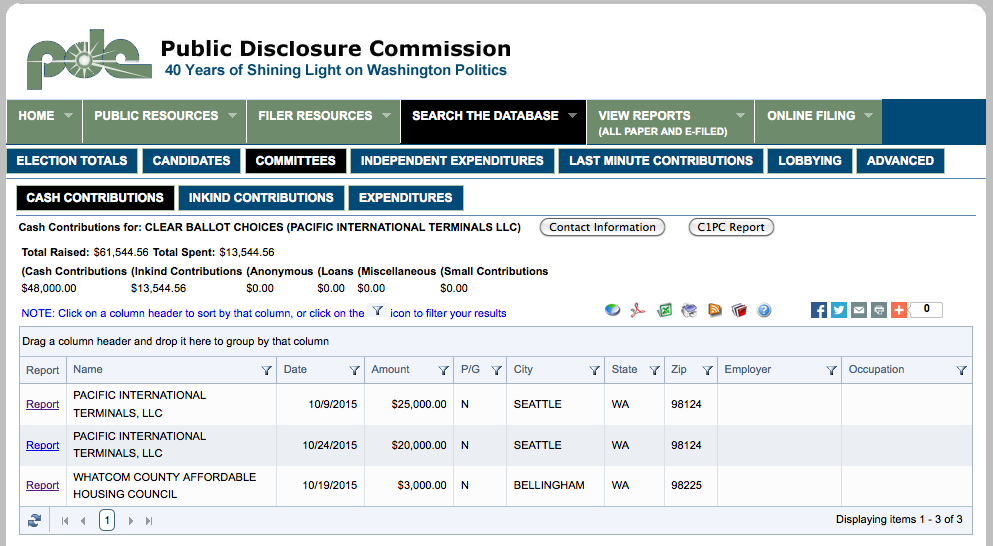
Task: Open filter for the Employer column
Action: (831, 370)
